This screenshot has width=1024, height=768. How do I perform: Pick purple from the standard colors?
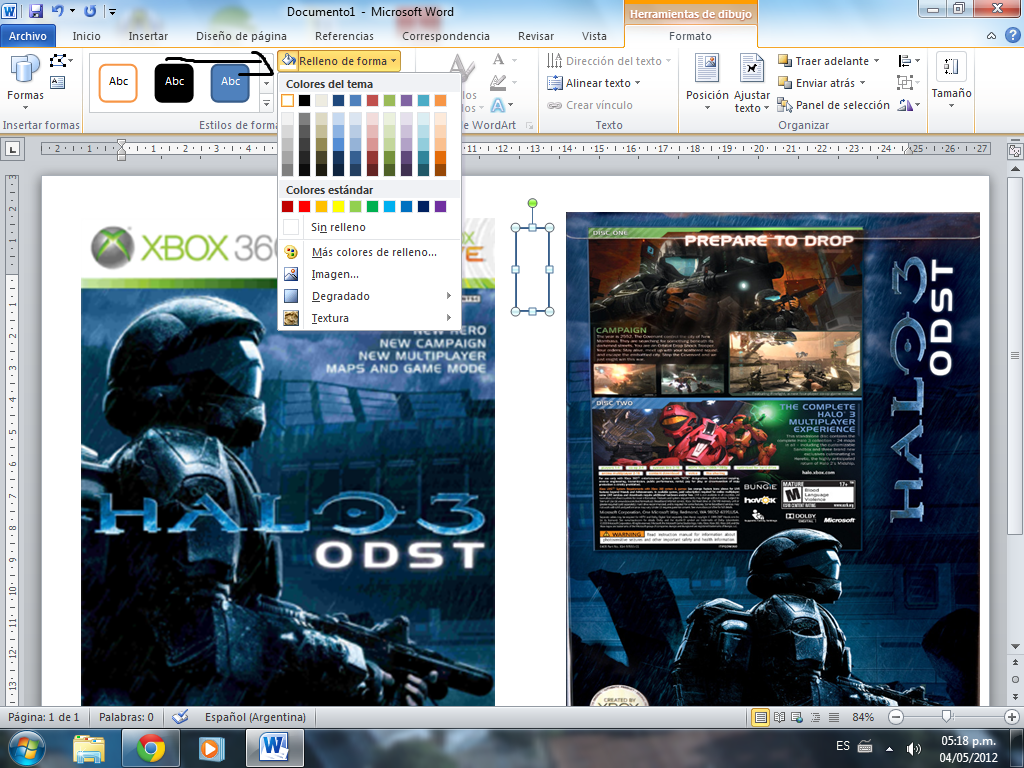click(440, 206)
